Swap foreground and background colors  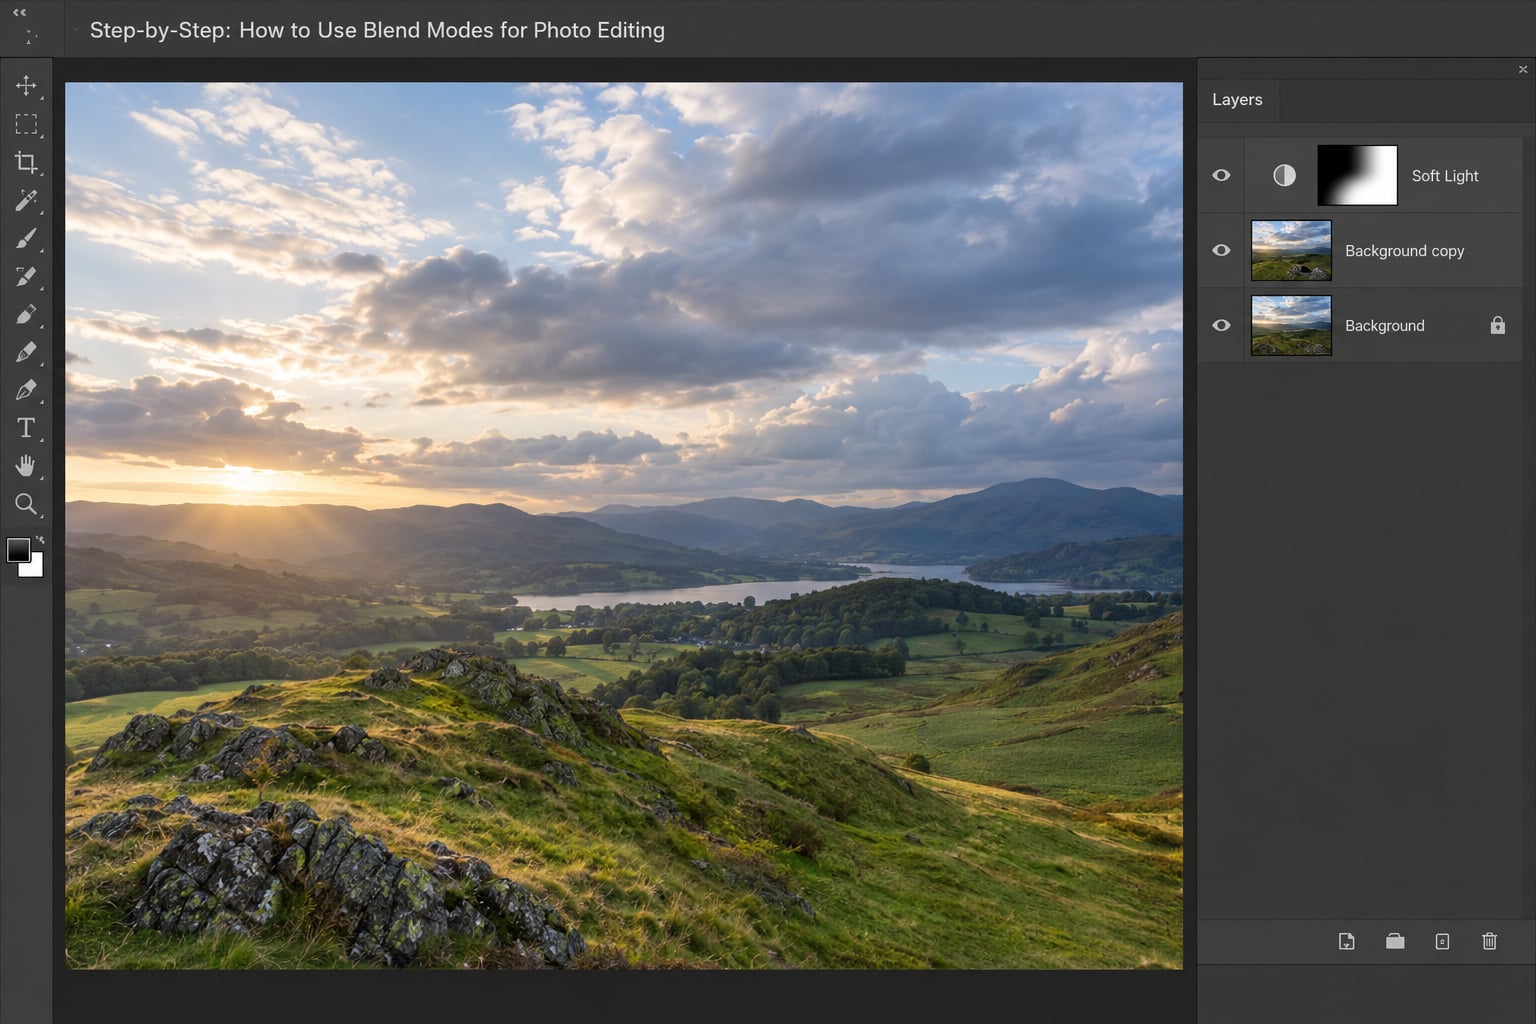click(x=40, y=540)
